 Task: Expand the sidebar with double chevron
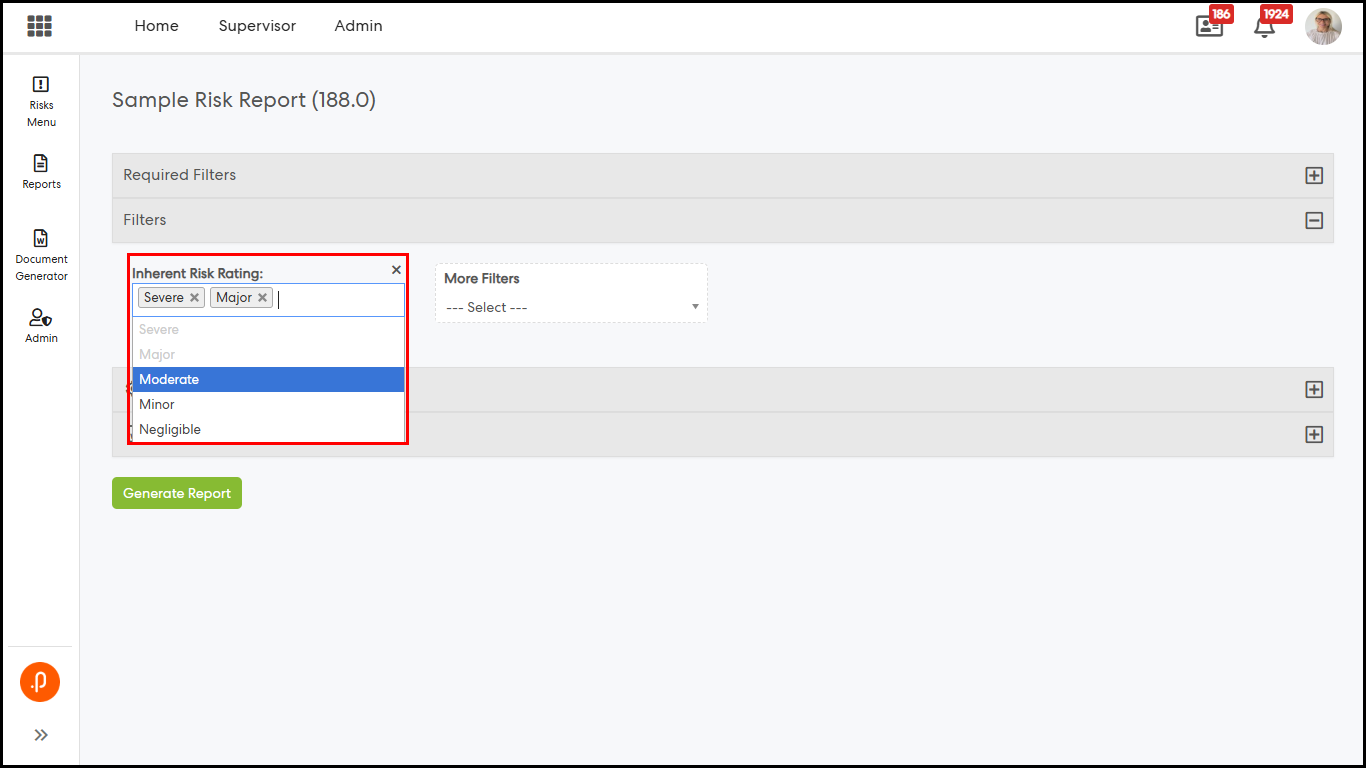tap(41, 735)
